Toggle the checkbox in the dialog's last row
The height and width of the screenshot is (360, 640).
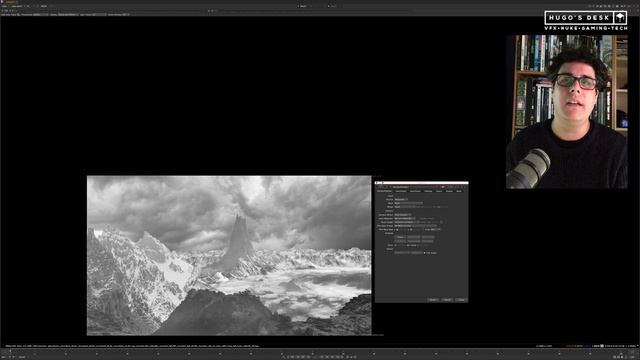[424, 253]
